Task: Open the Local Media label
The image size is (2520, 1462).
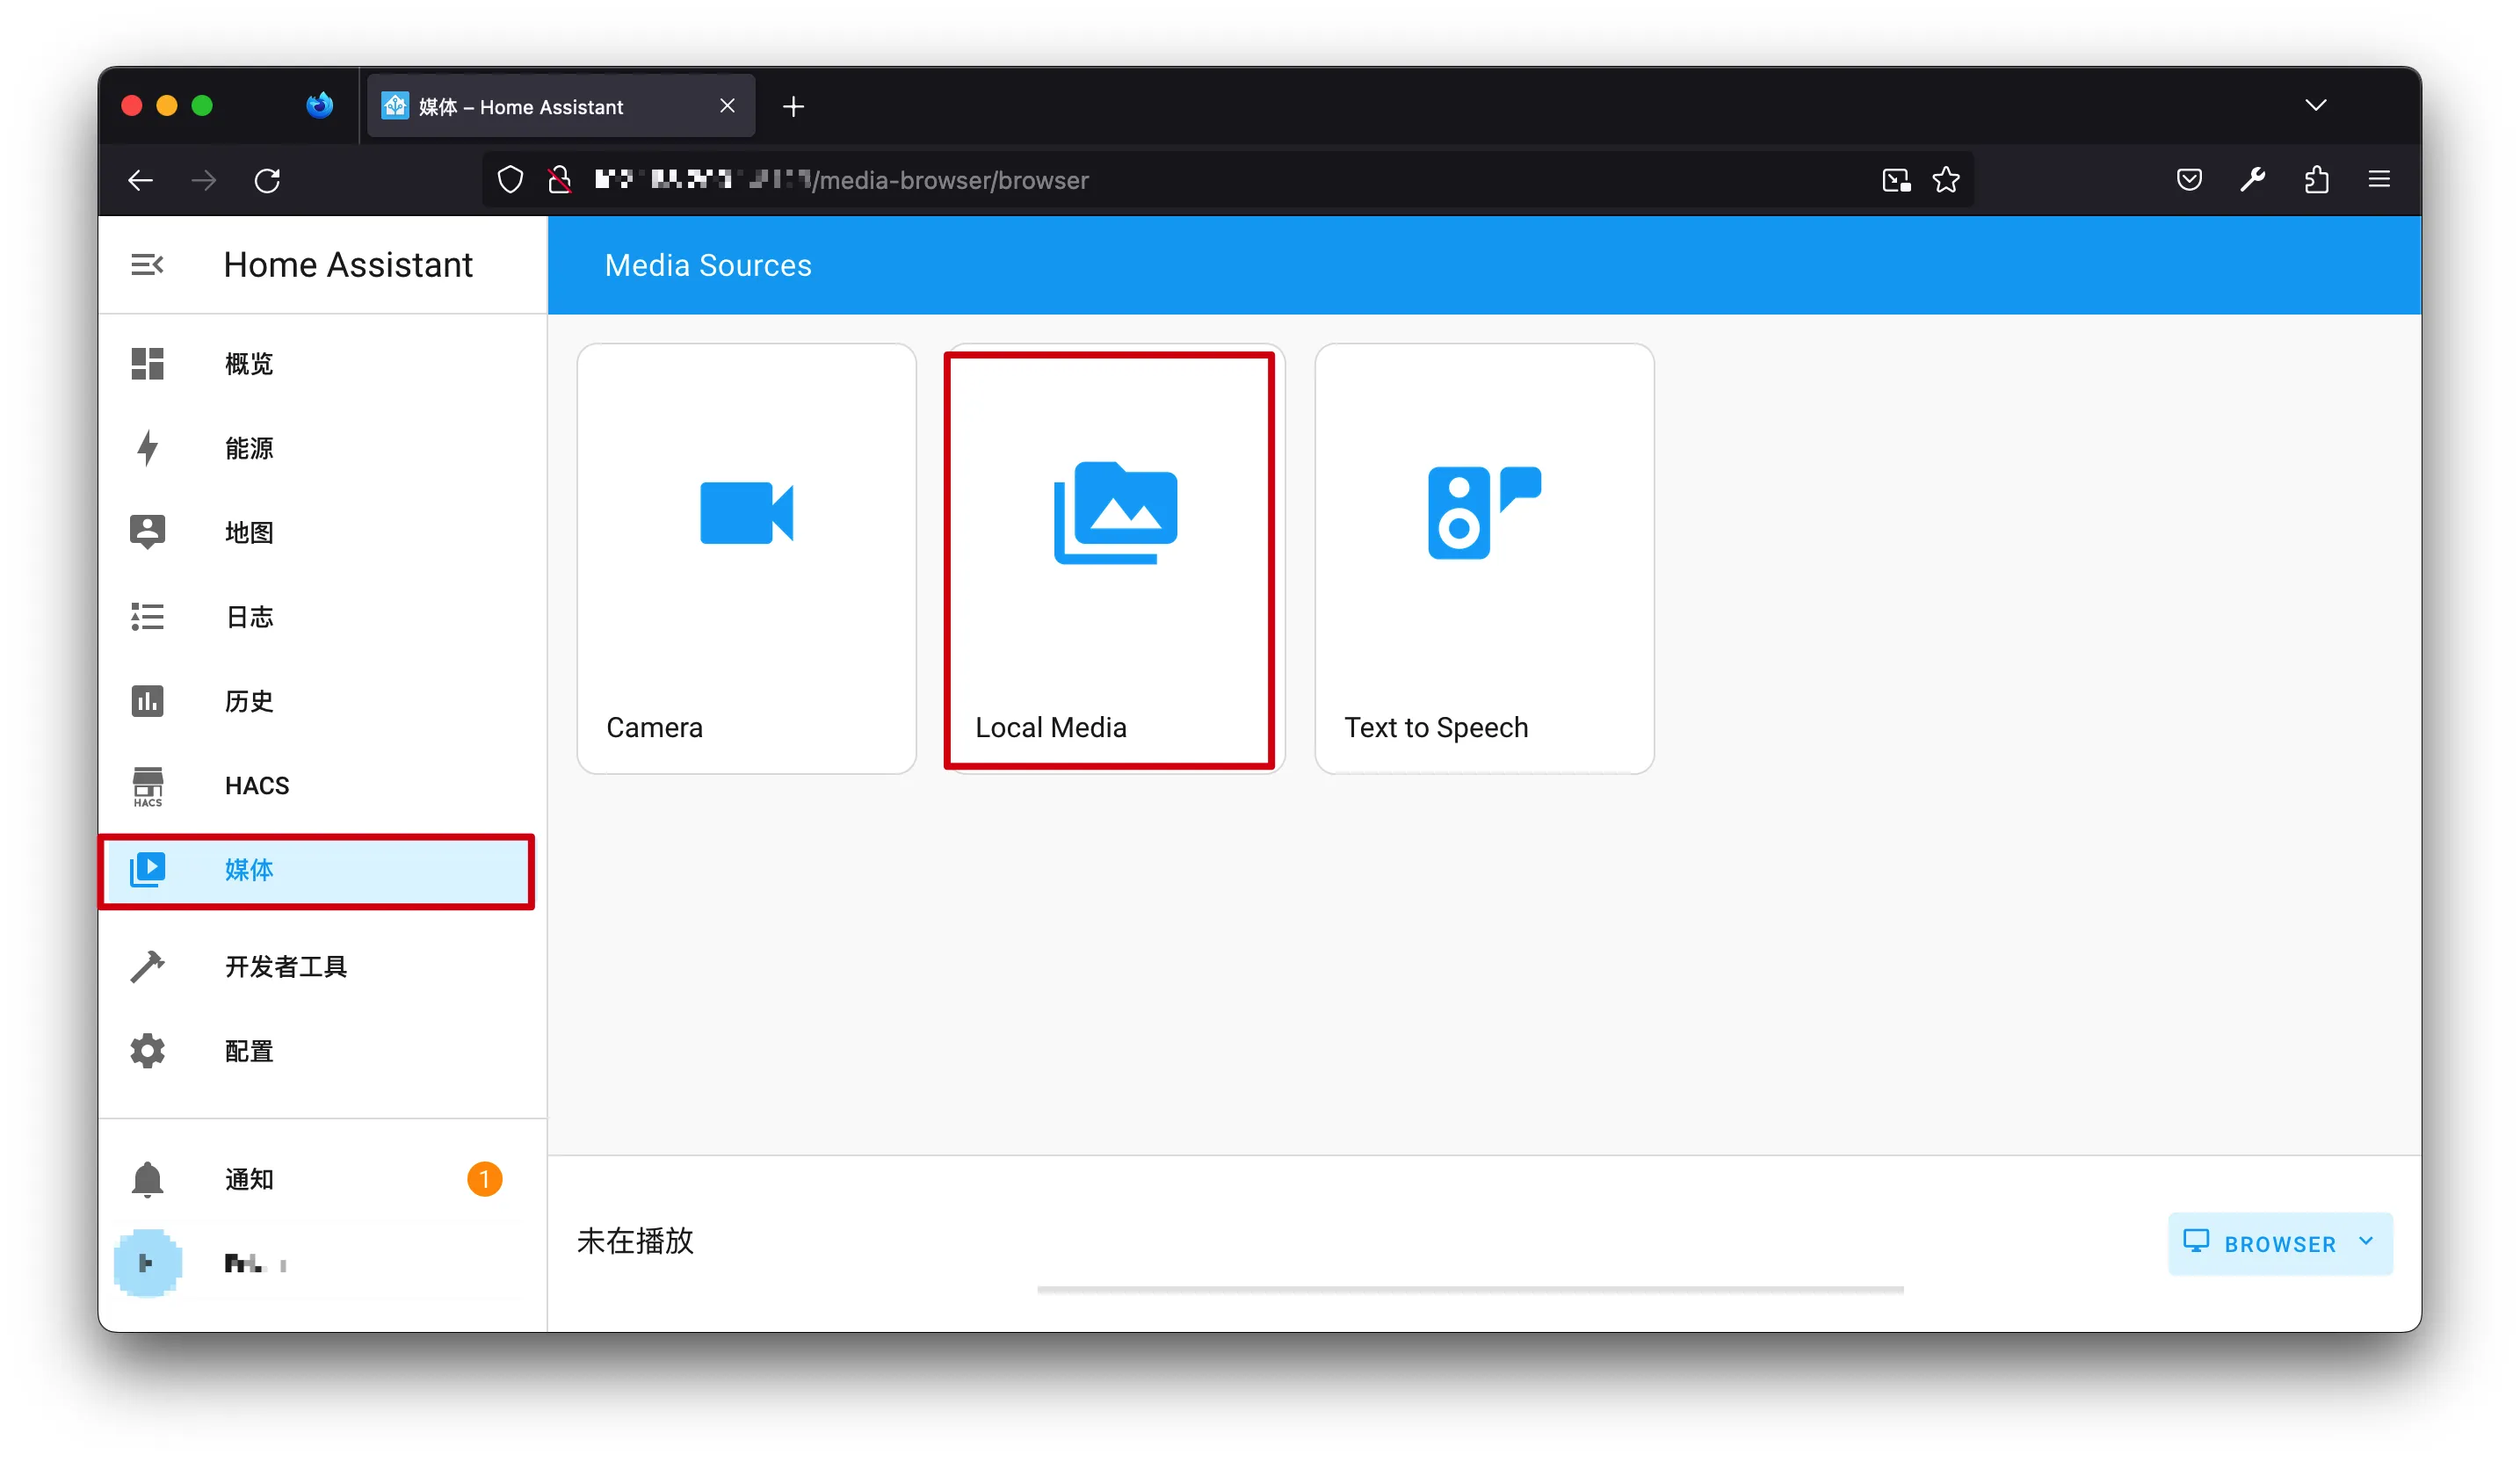Action: tap(1051, 727)
